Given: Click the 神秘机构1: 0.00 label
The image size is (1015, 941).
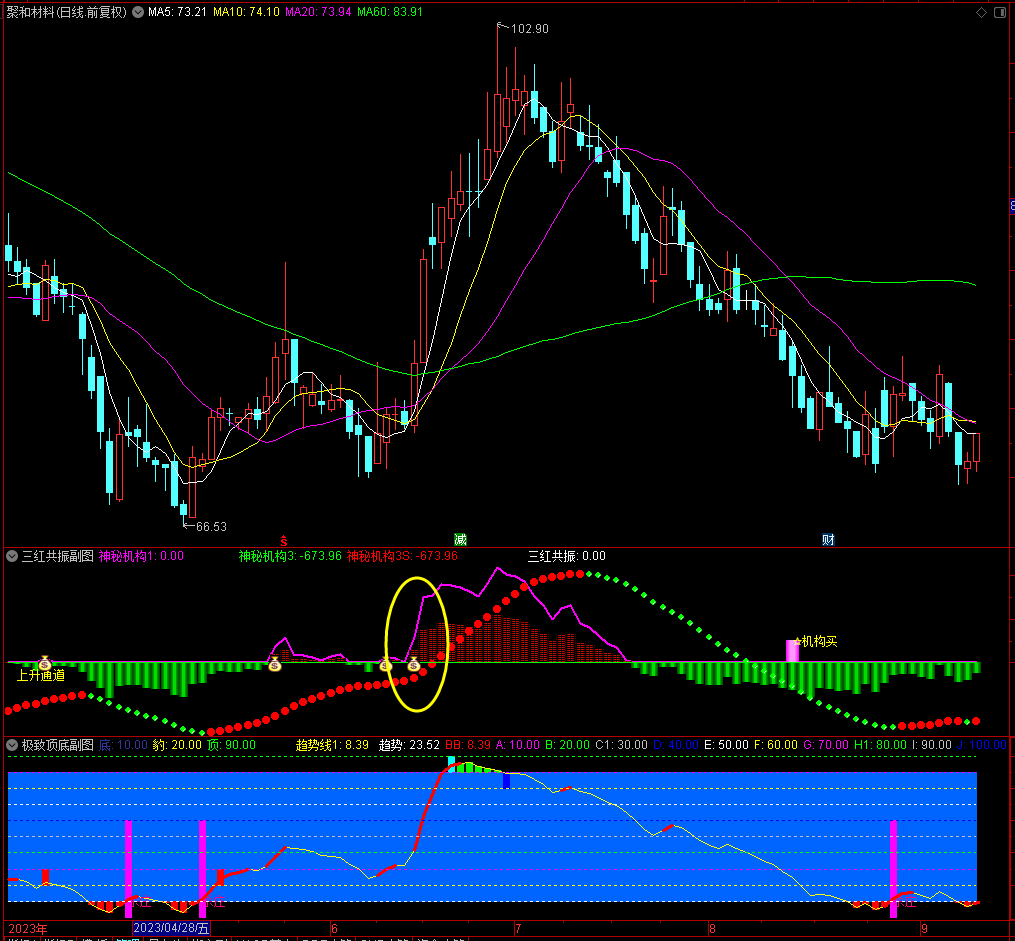Looking at the screenshot, I should coord(141,556).
